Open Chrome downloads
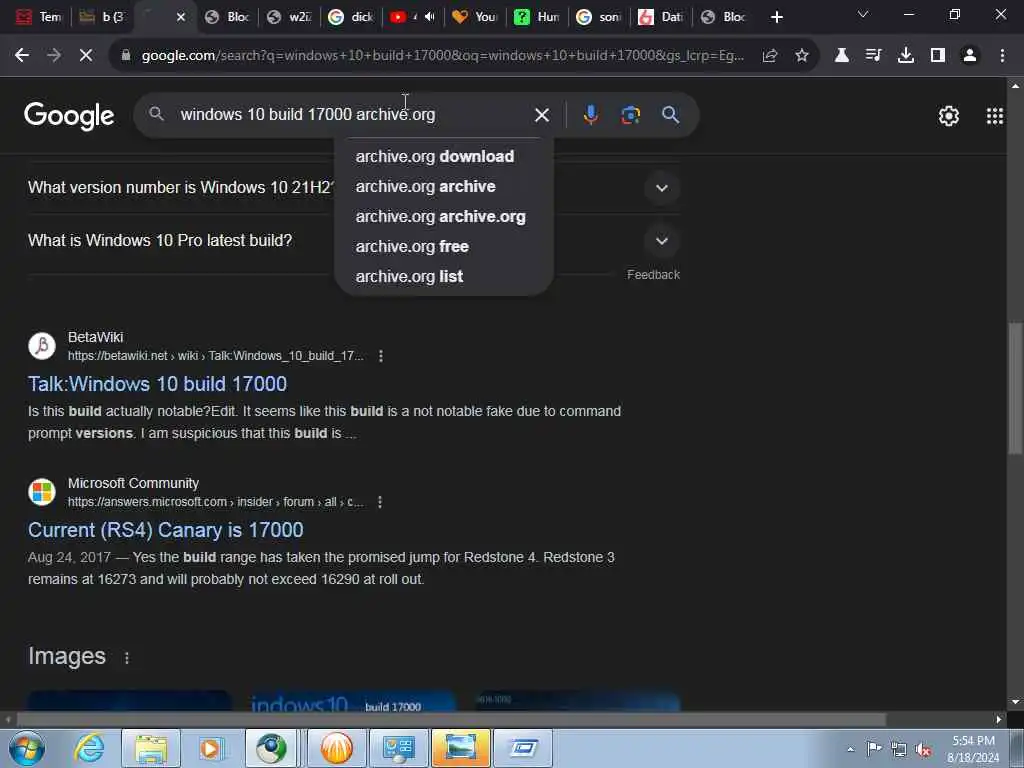This screenshot has width=1024, height=768. (905, 56)
